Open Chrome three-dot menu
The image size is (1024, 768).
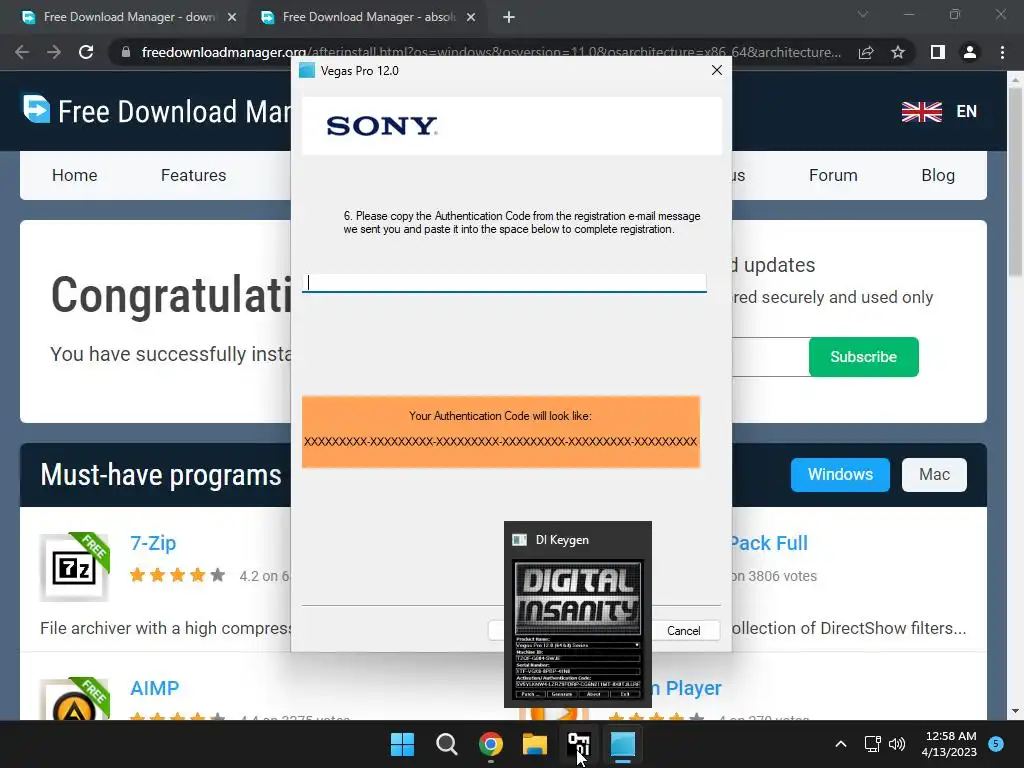pyautogui.click(x=1002, y=52)
